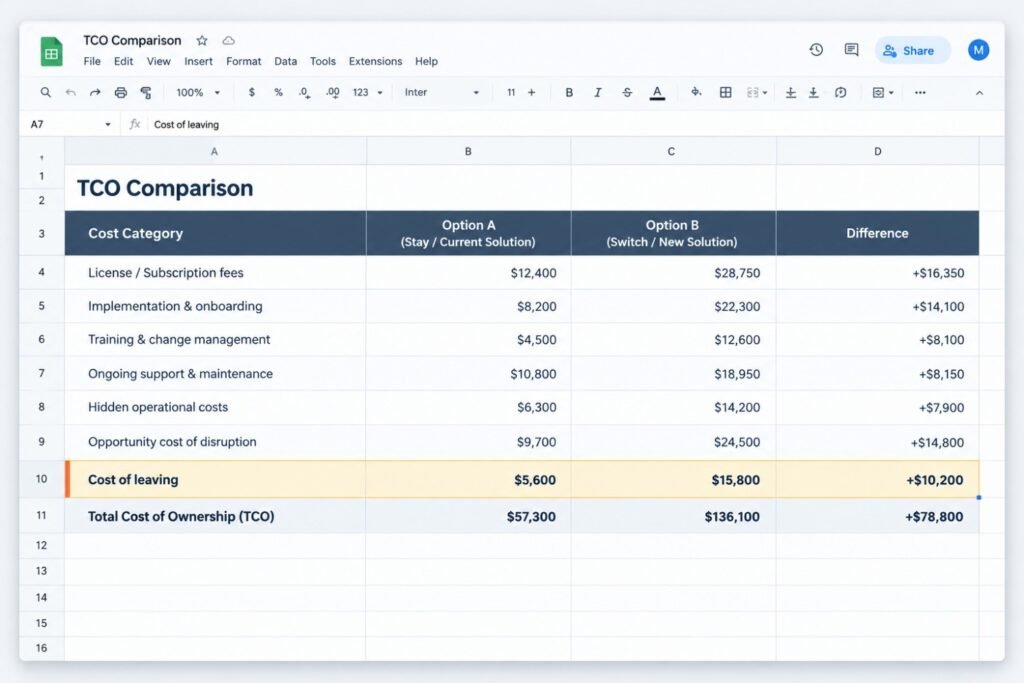This screenshot has width=1024, height=683.
Task: Format as currency with dollar sign
Action: click(251, 93)
